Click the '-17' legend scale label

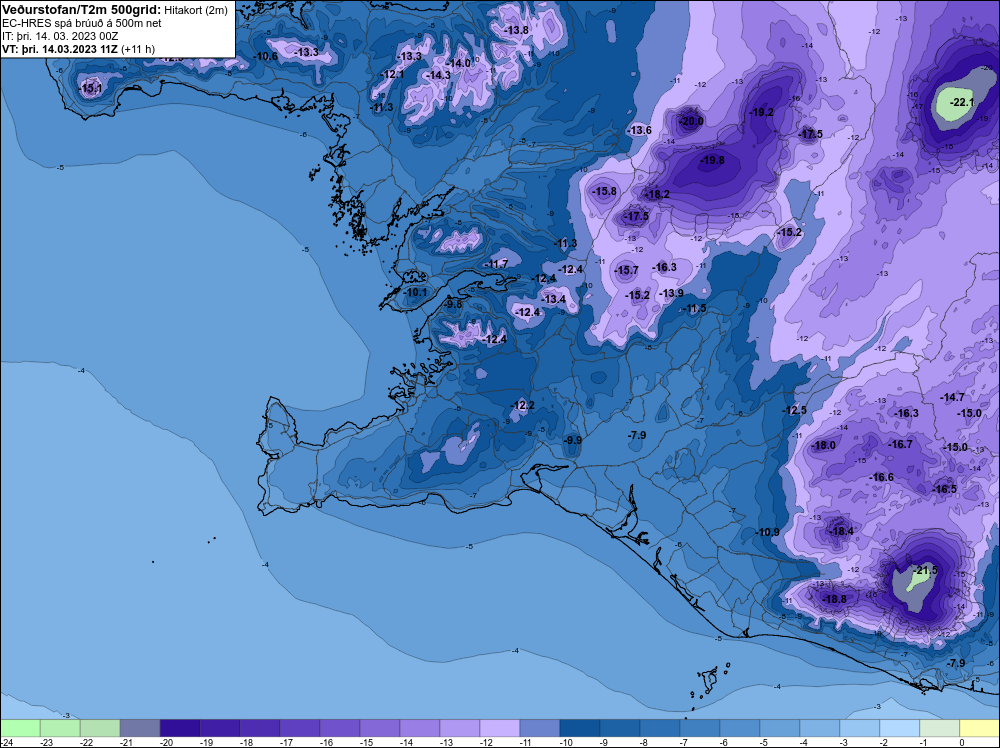click(286, 742)
